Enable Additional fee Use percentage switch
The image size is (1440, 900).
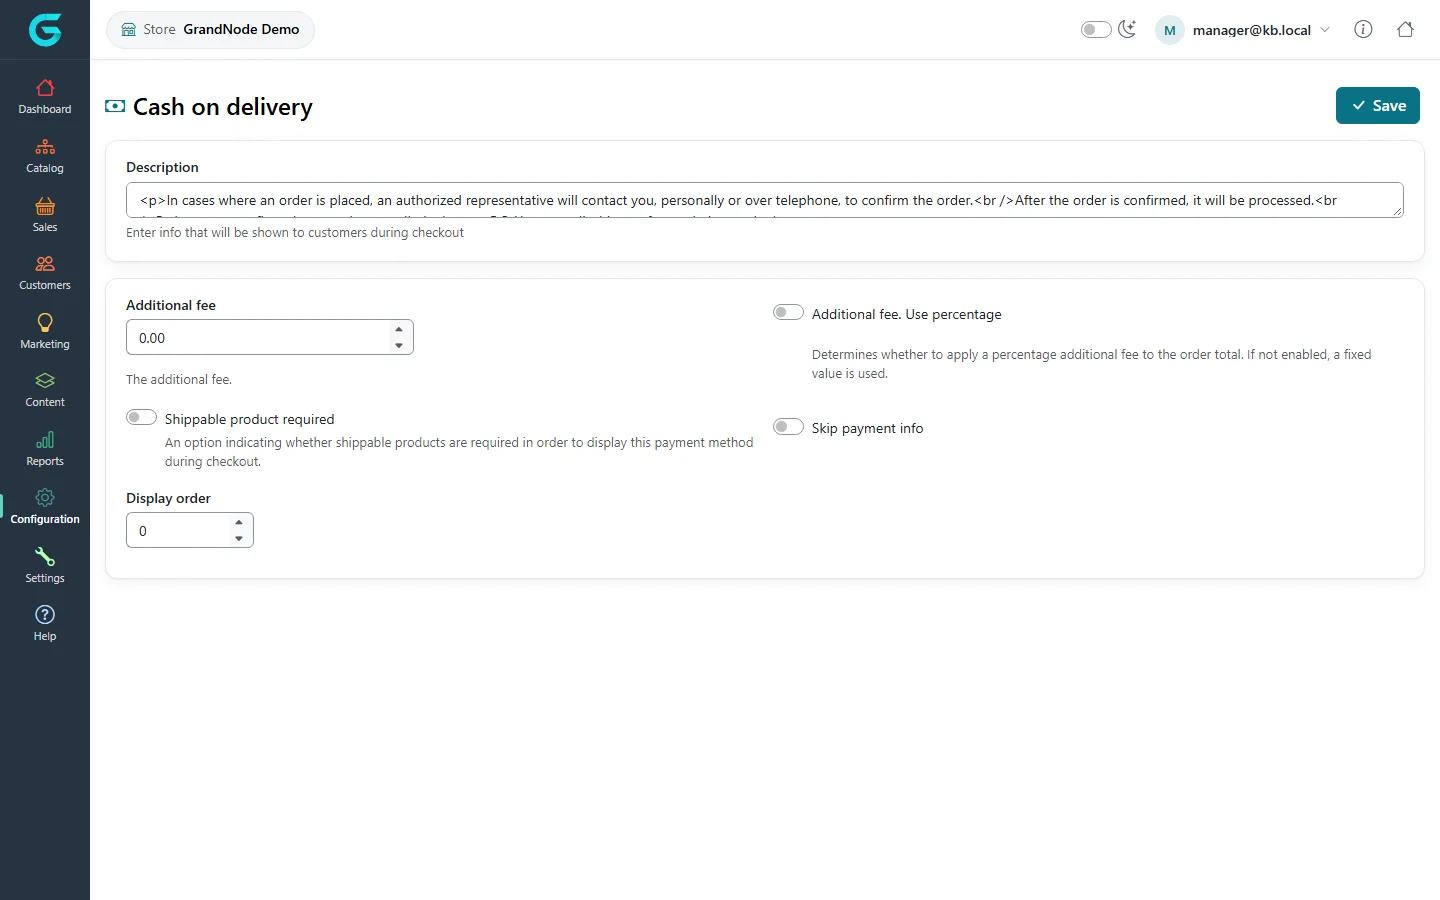[788, 313]
